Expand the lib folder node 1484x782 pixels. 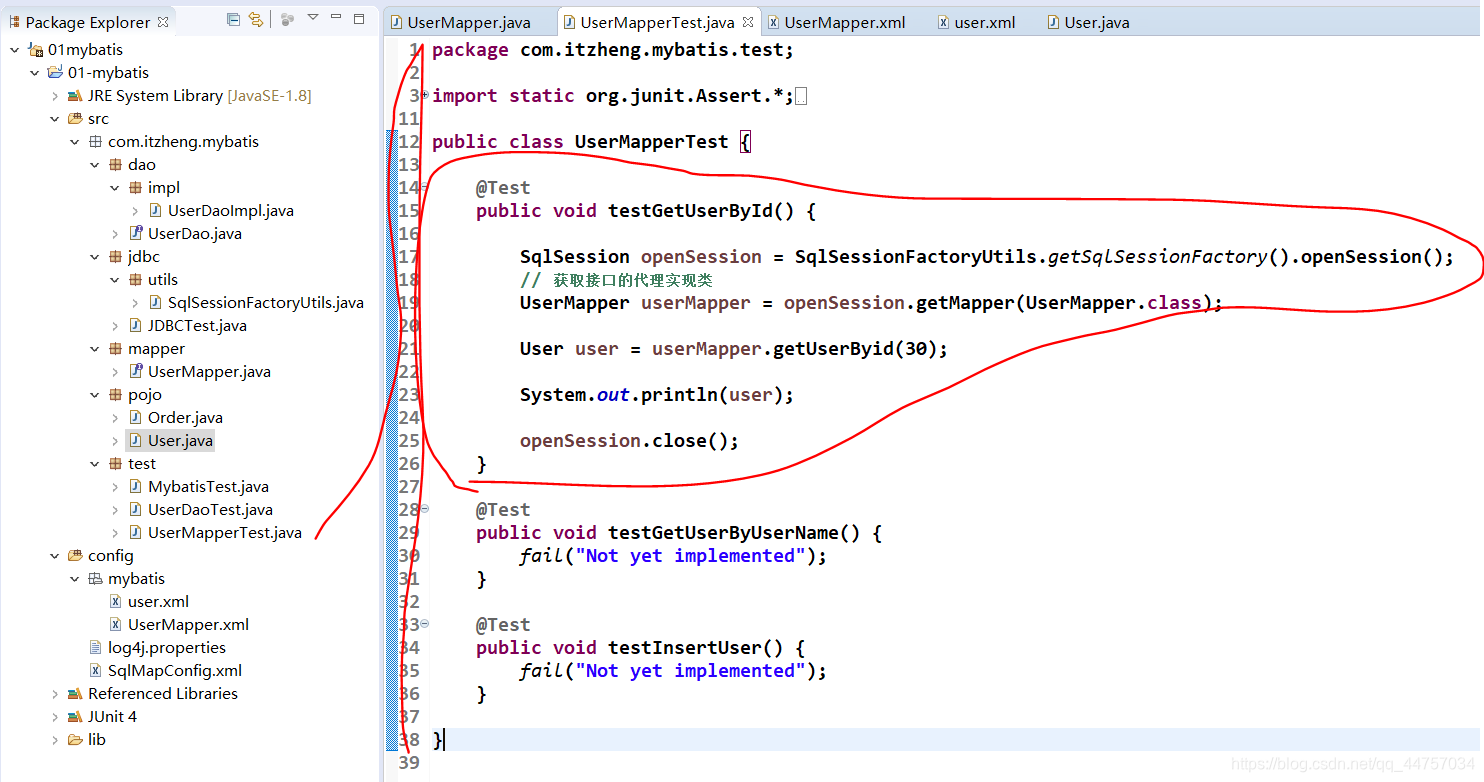click(54, 740)
